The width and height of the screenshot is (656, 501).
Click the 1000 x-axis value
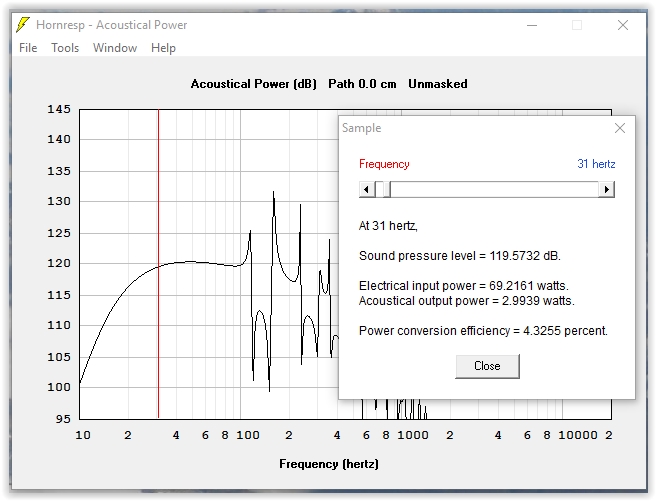point(413,435)
